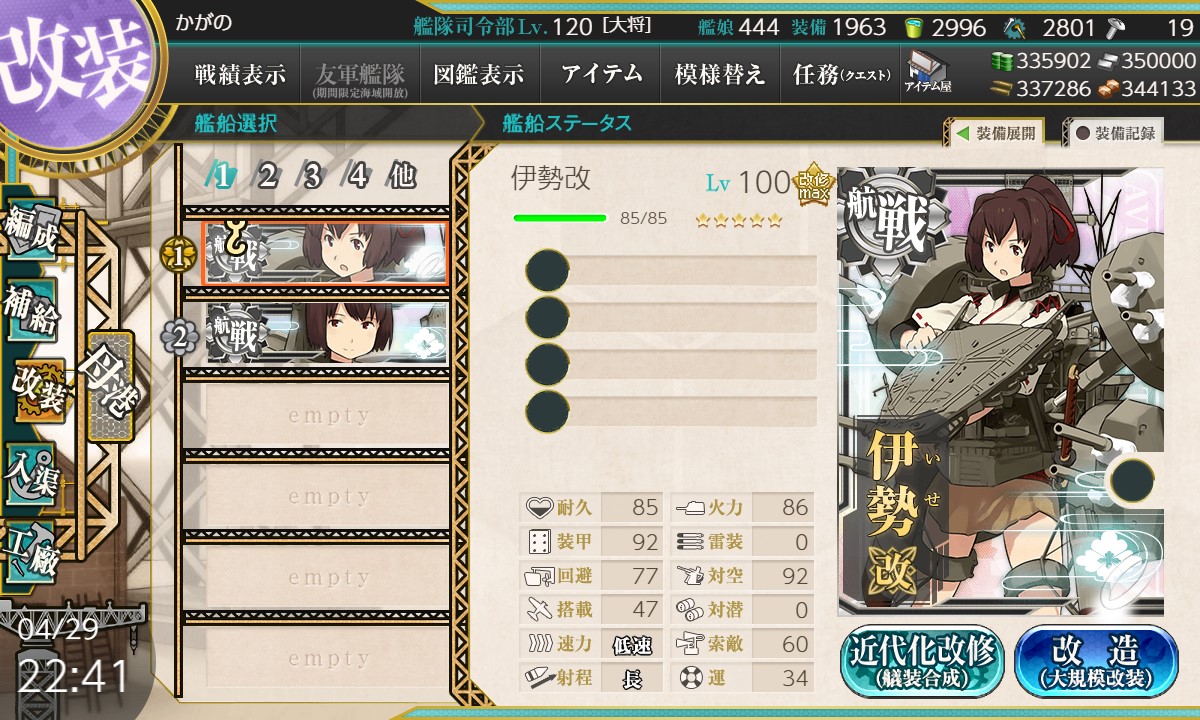Screen dimensions: 1200x720
Task: Toggle 装備展開 equipment expansion
Action: tap(994, 133)
